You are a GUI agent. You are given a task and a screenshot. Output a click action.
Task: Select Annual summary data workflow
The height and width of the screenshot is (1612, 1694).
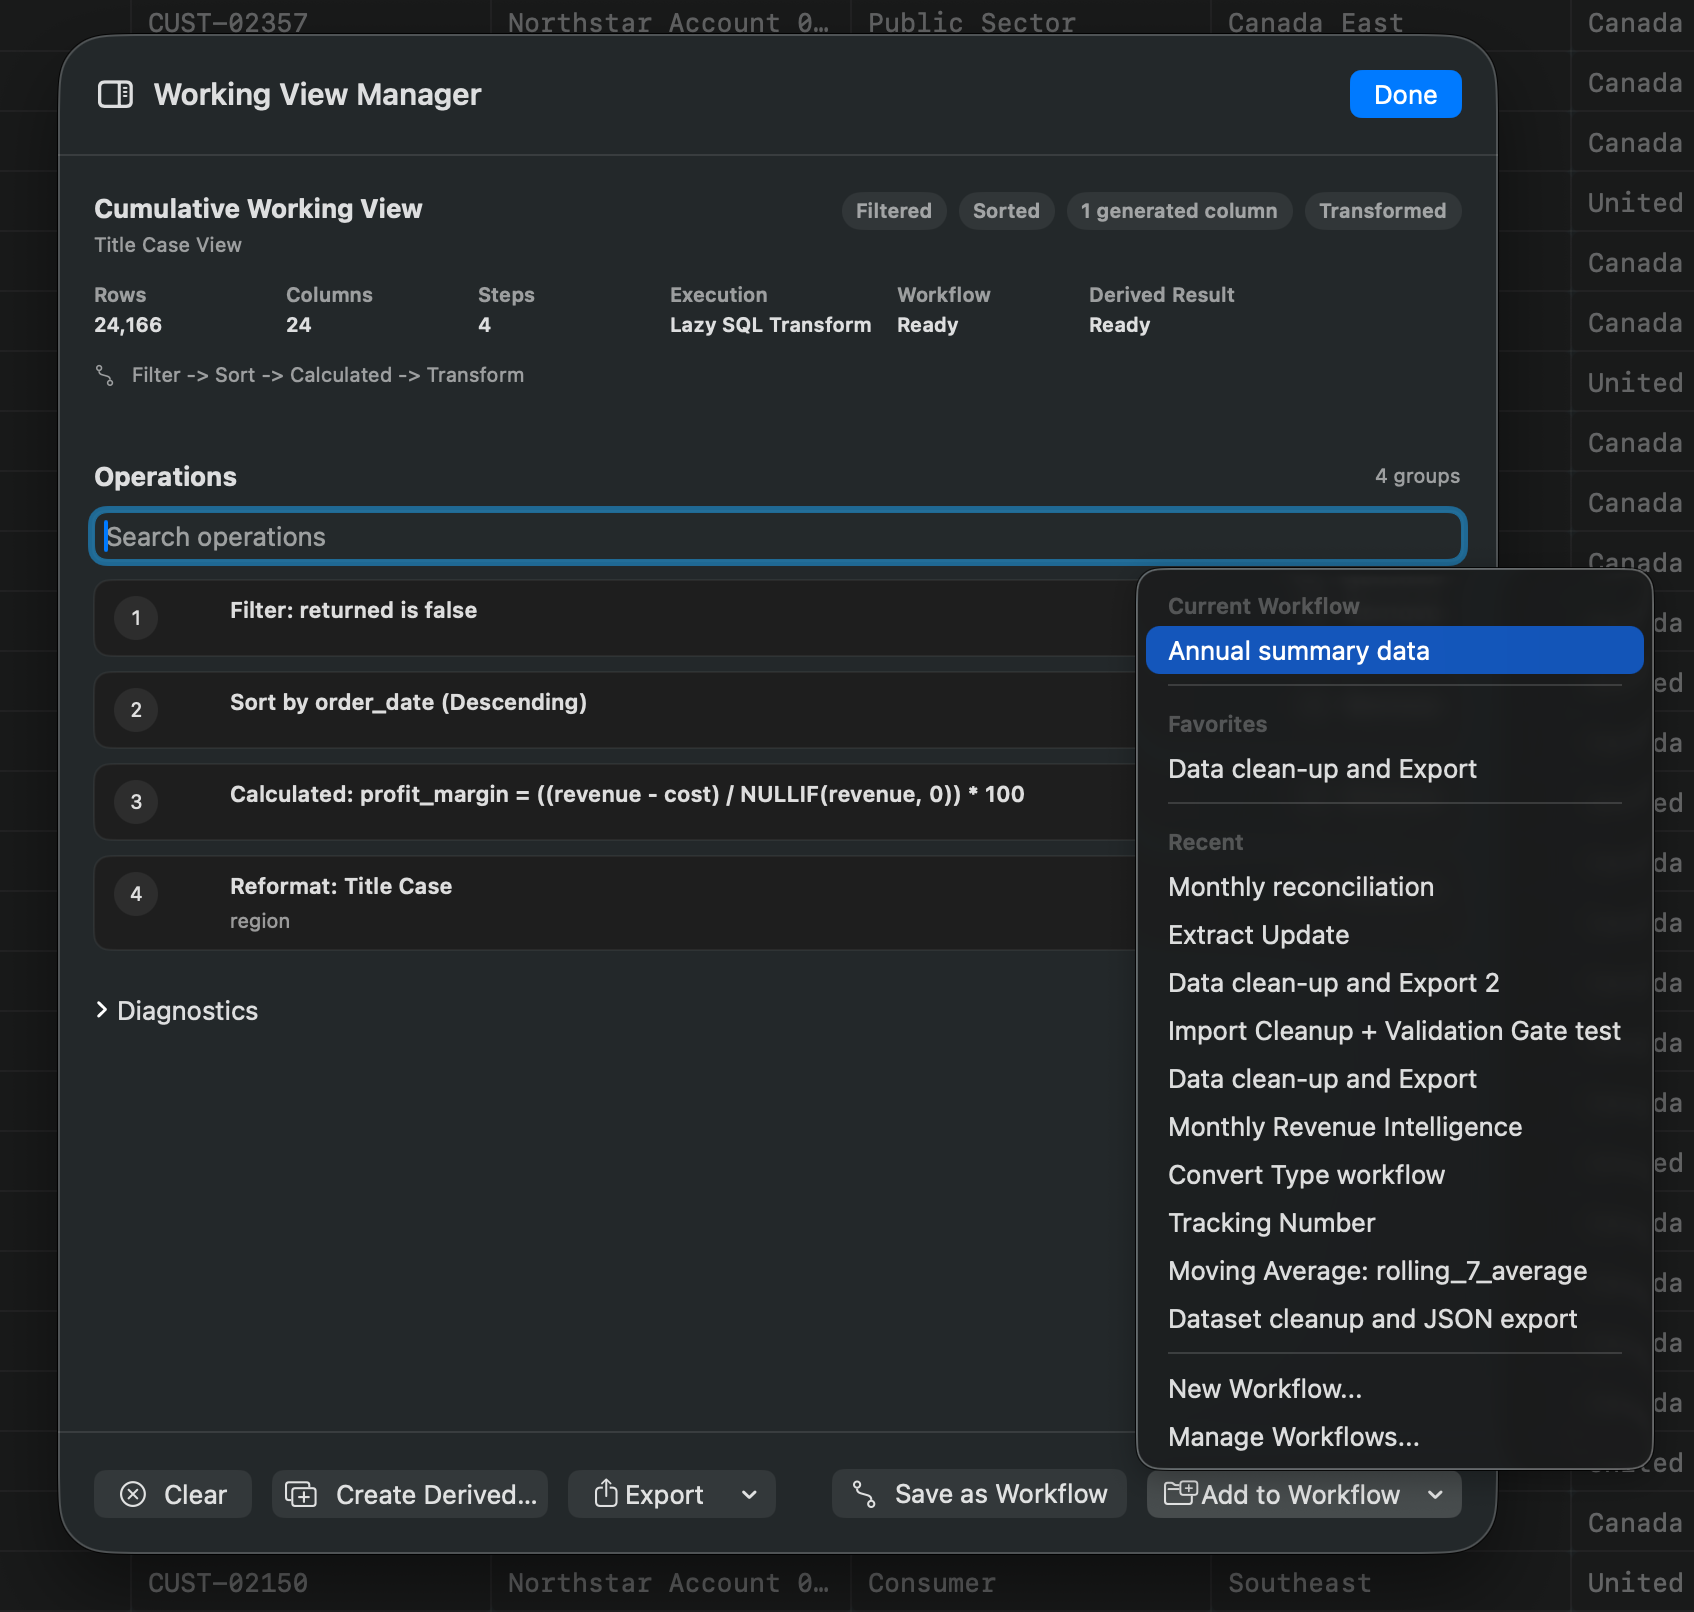click(x=1394, y=651)
